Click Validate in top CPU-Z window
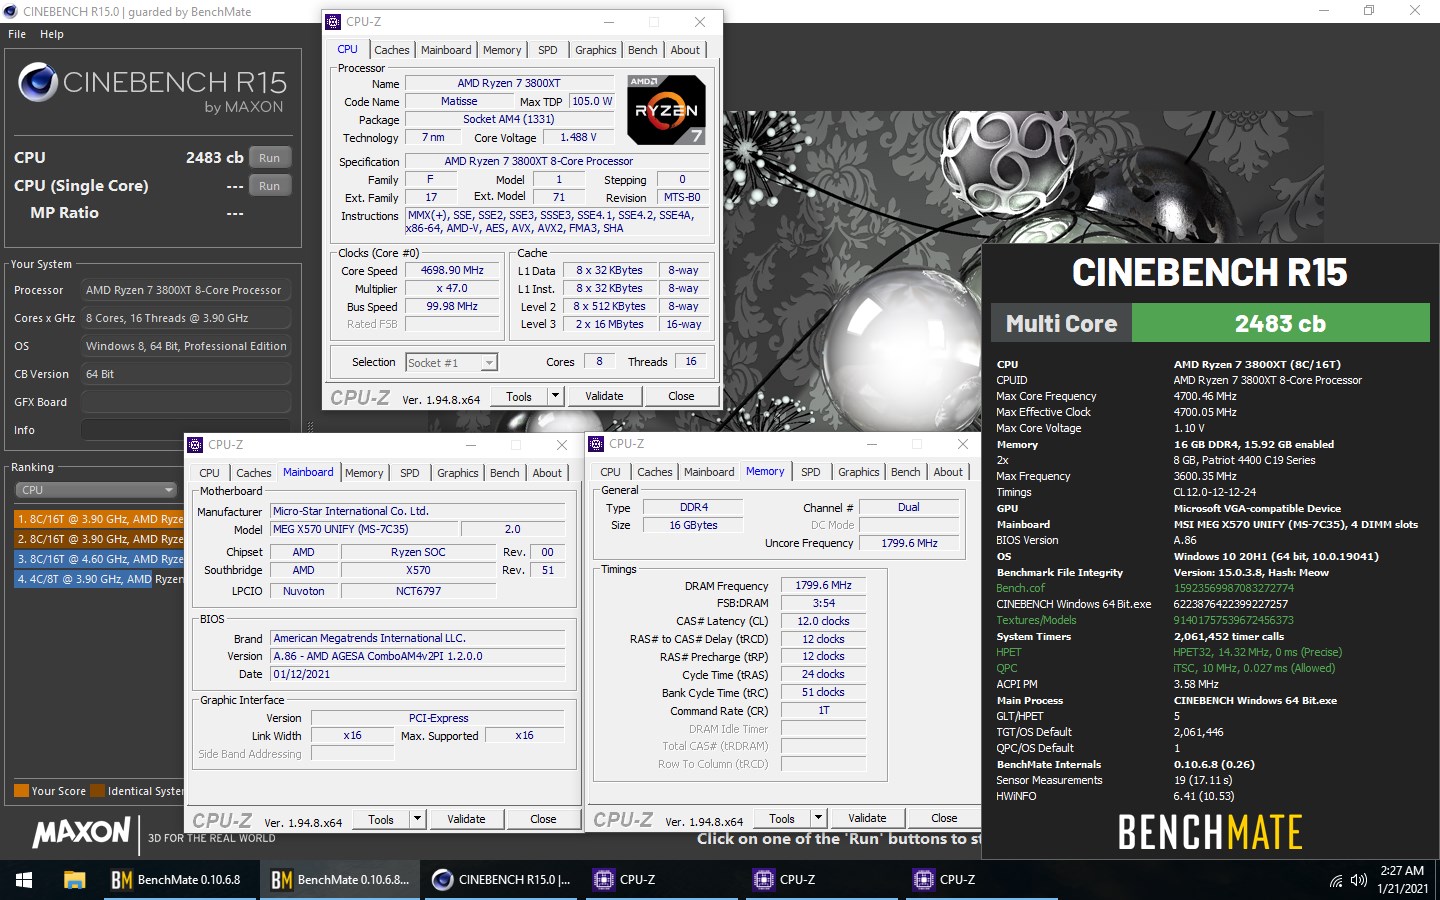 coord(604,396)
